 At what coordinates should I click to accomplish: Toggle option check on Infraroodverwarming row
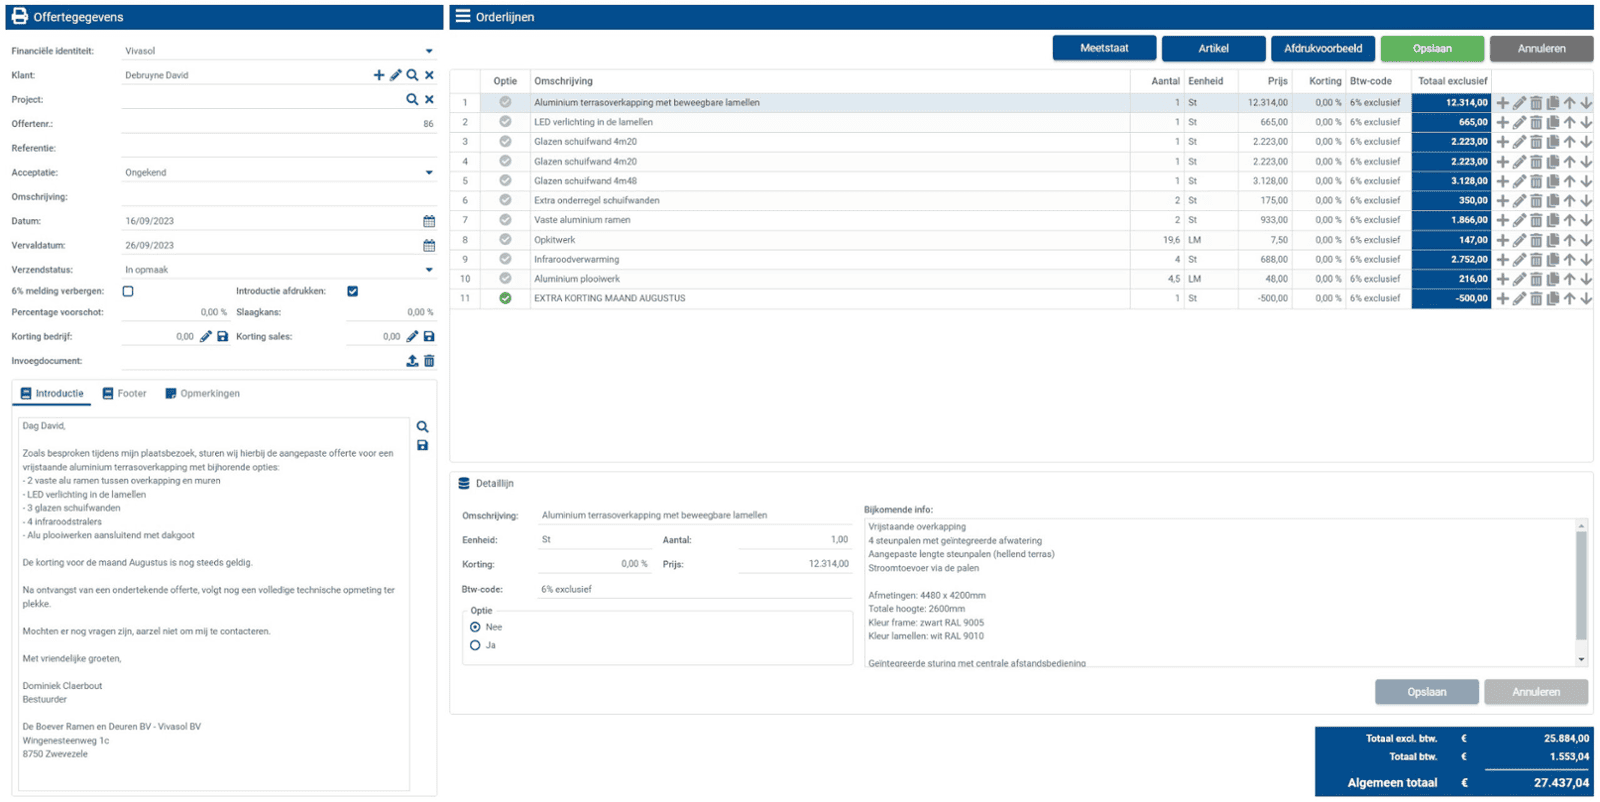pos(505,259)
